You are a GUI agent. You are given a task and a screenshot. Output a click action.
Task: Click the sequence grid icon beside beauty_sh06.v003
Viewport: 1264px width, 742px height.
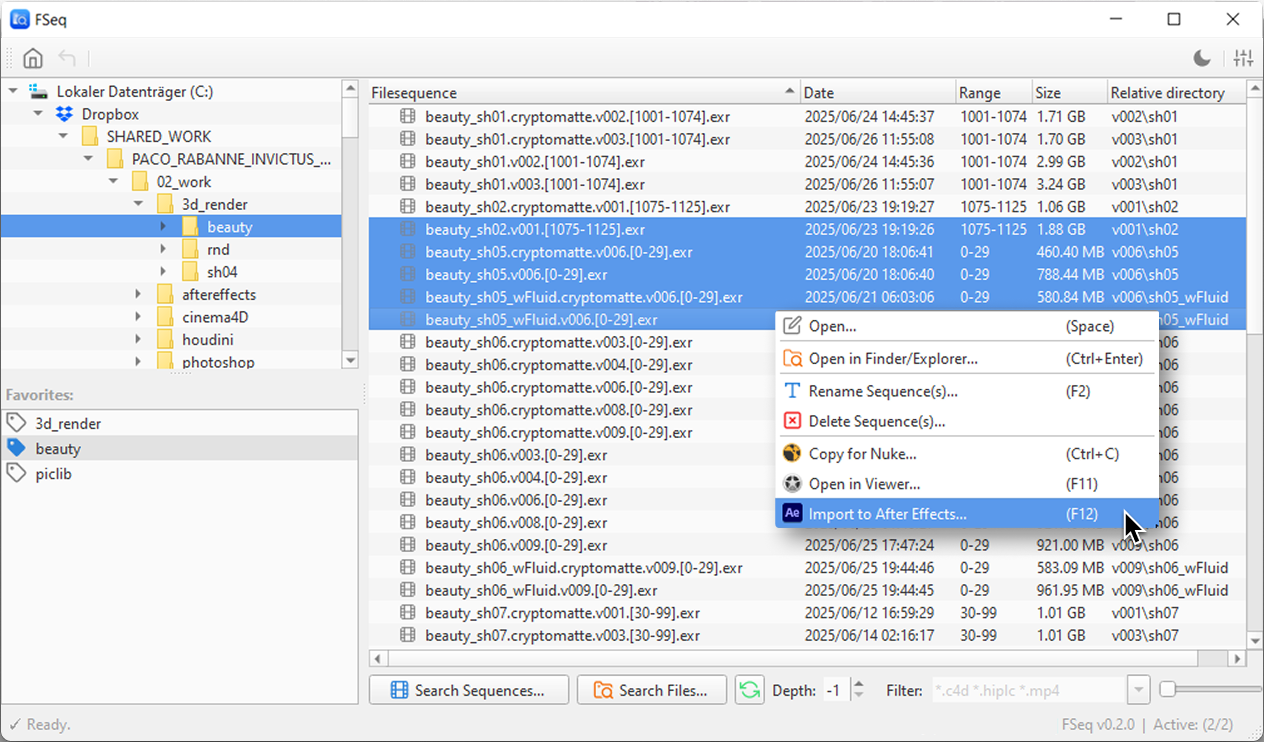point(407,455)
